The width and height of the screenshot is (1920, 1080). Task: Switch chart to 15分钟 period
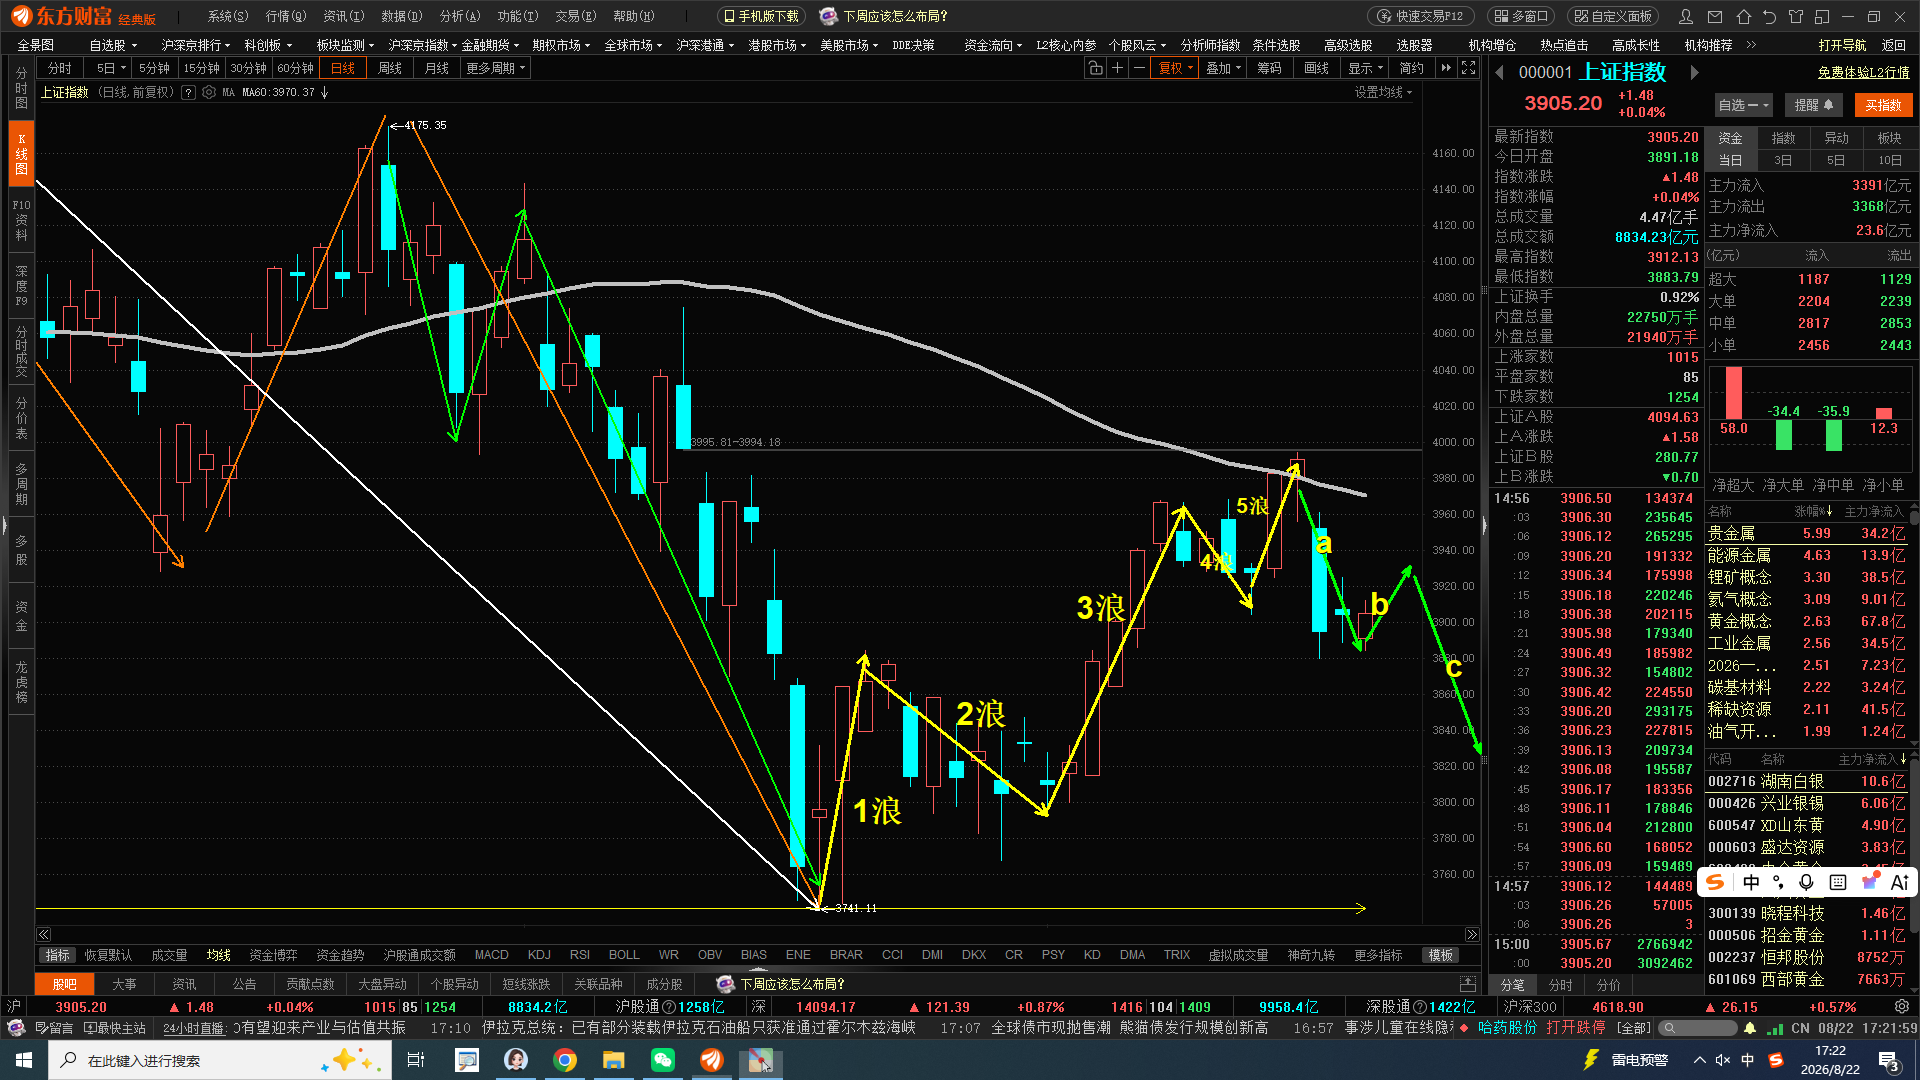[202, 68]
